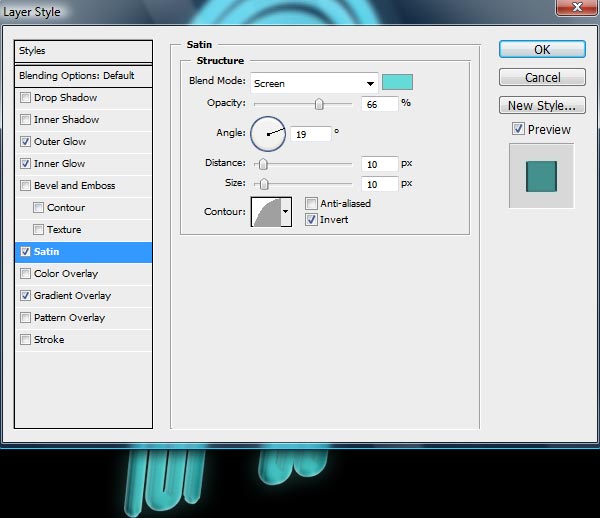Enable the Pattern Overlay checkbox
Viewport: 600px width, 518px height.
coord(25,318)
